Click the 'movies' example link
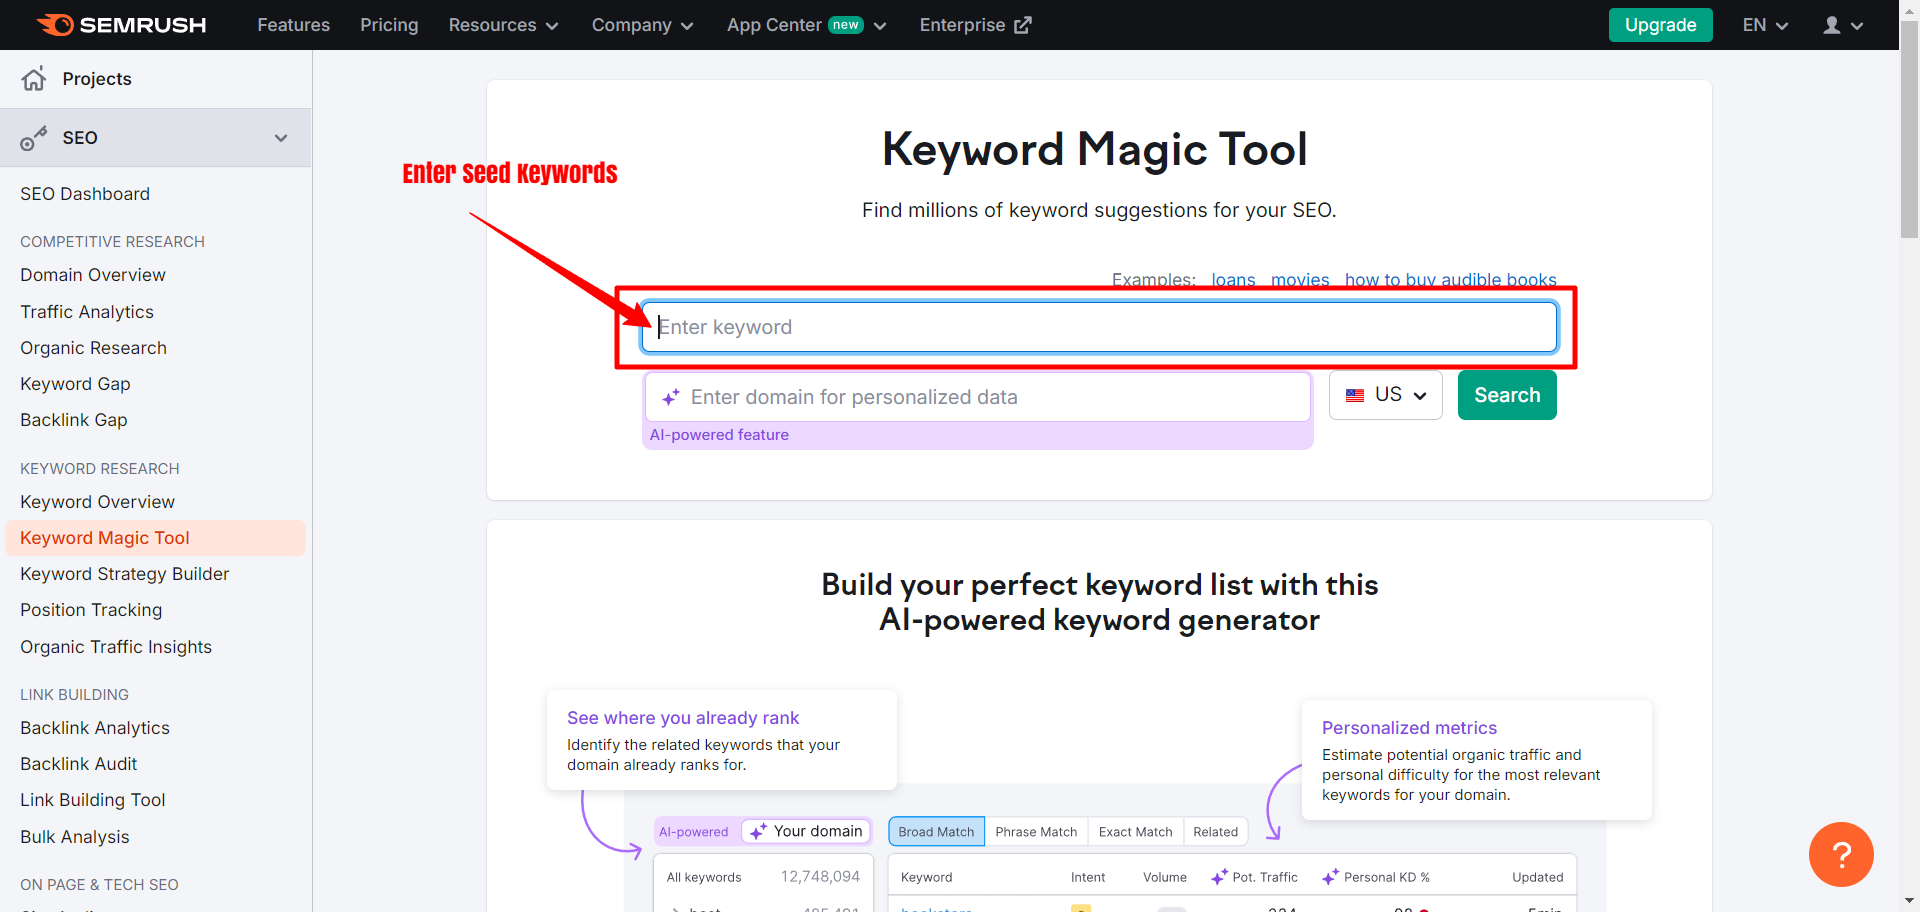This screenshot has width=1920, height=912. click(x=1300, y=280)
